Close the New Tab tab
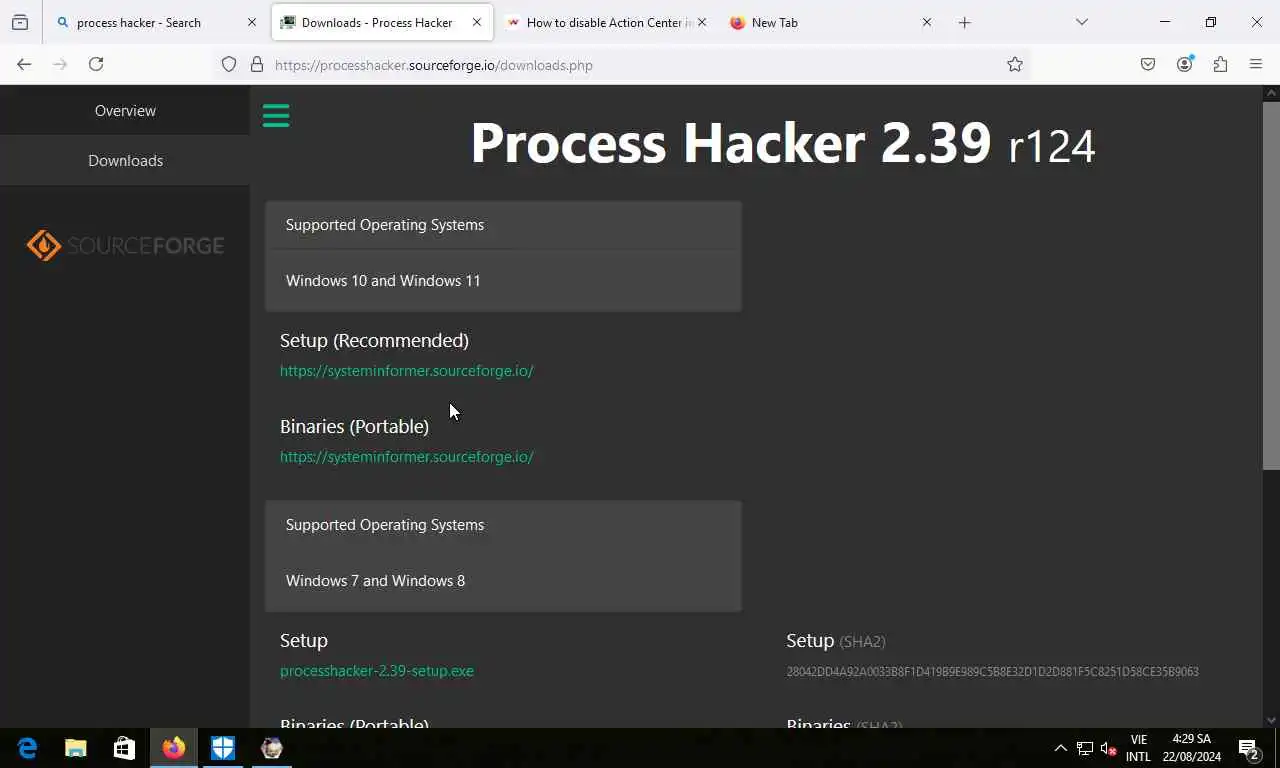The image size is (1280, 768). click(x=927, y=22)
